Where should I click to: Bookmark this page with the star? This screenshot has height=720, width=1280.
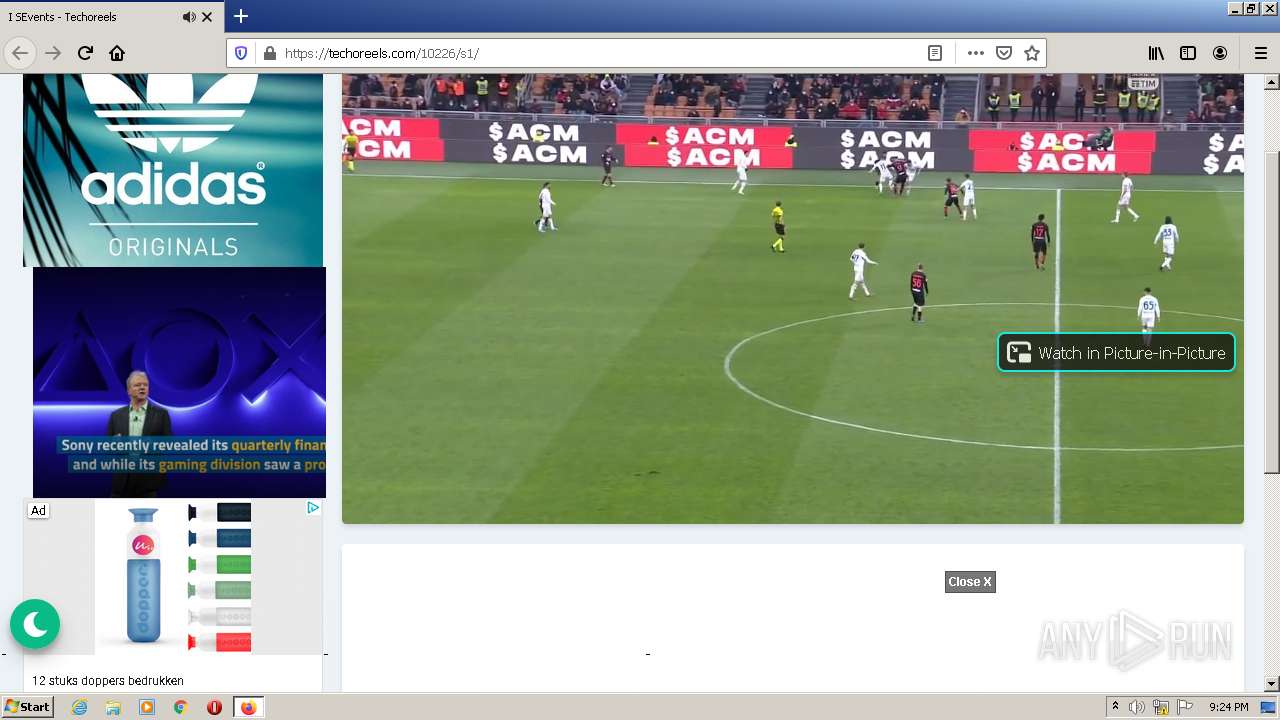click(1032, 53)
